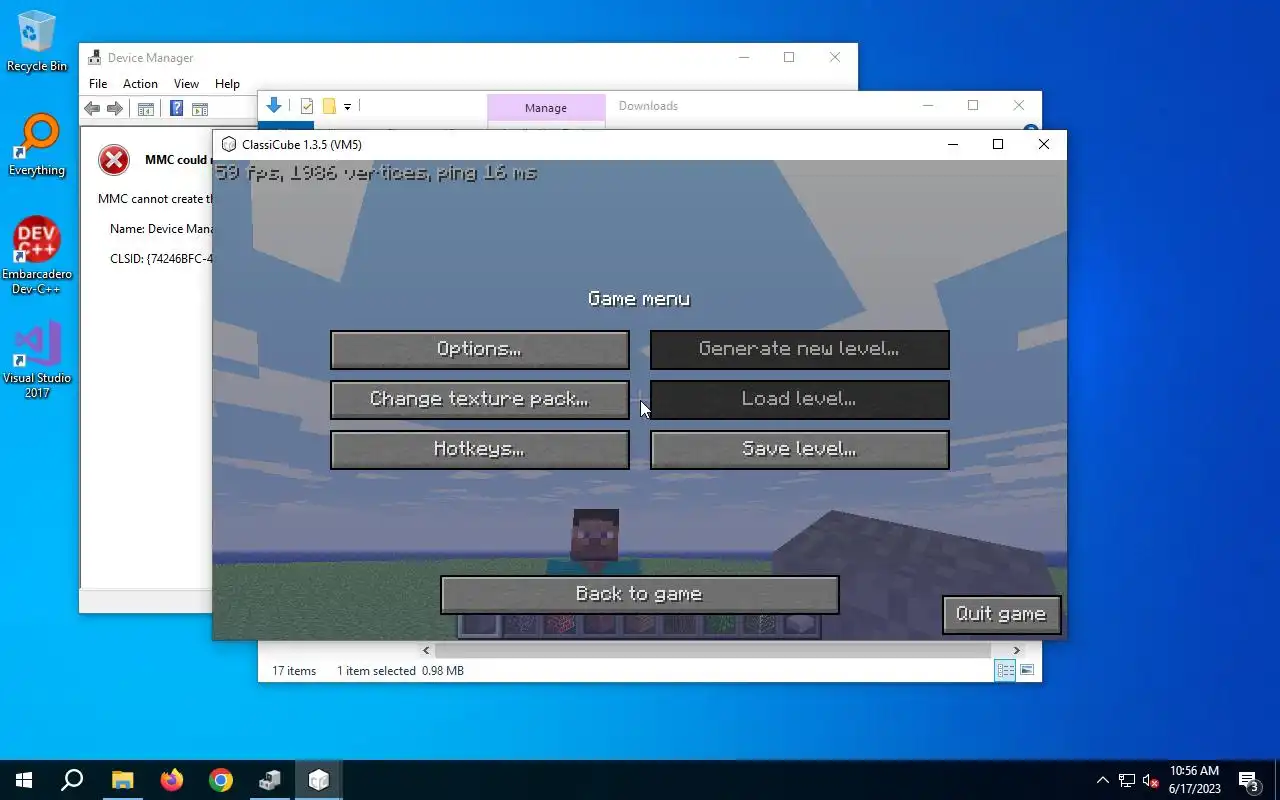
Task: Select the Manage ribbon tab in Explorer
Action: pyautogui.click(x=546, y=108)
